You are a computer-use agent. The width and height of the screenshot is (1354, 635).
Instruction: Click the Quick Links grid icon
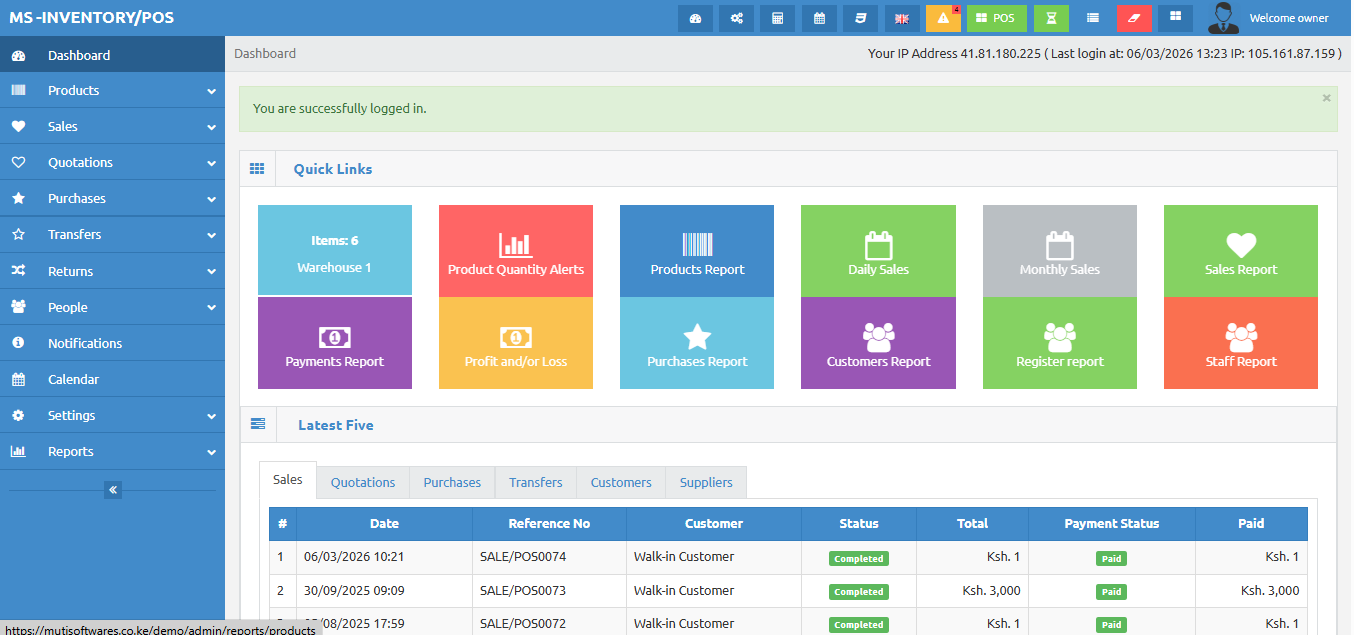pyautogui.click(x=257, y=169)
